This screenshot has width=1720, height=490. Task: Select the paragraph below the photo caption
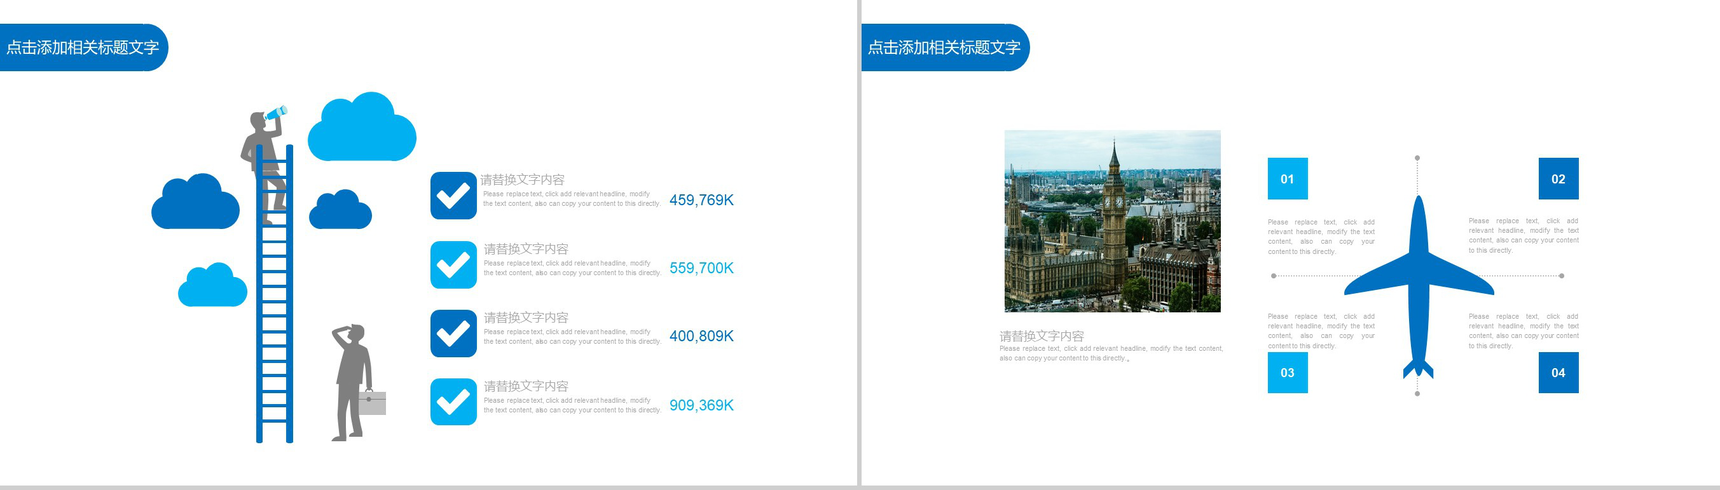pyautogui.click(x=1111, y=353)
